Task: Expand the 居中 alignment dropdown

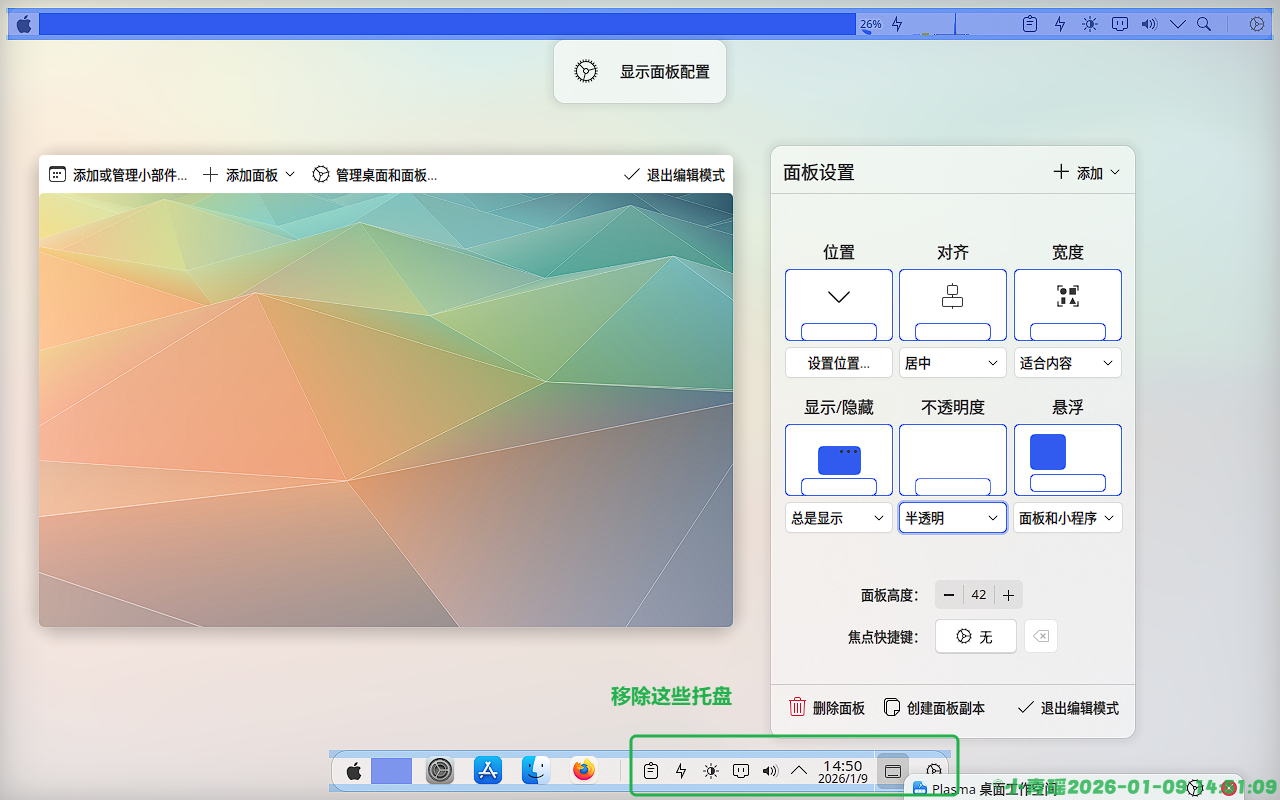Action: pos(952,363)
